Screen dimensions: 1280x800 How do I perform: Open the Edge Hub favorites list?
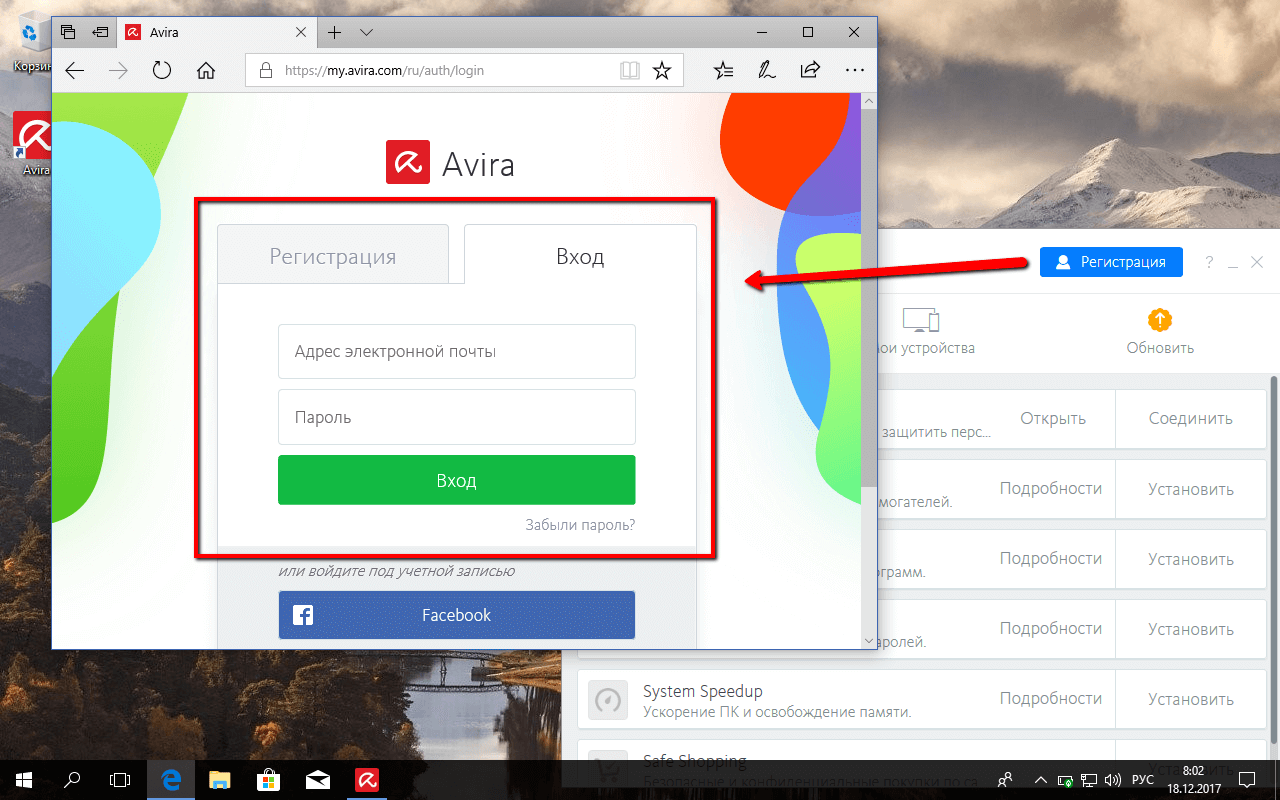[x=723, y=71]
